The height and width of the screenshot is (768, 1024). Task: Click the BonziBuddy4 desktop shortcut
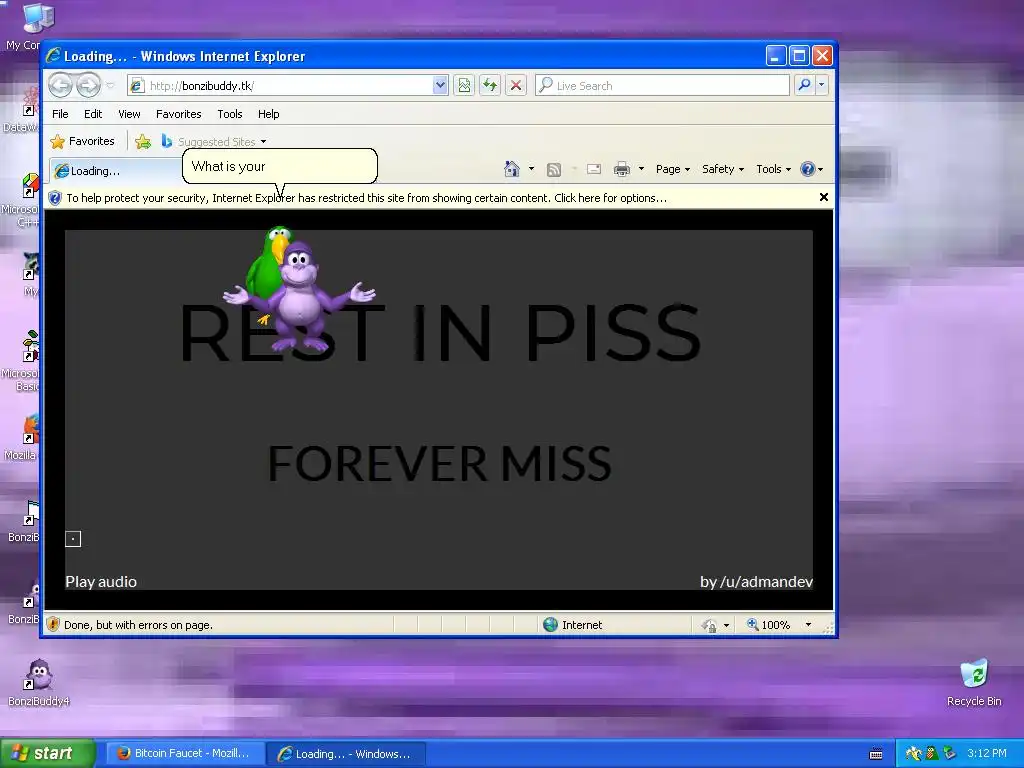39,683
